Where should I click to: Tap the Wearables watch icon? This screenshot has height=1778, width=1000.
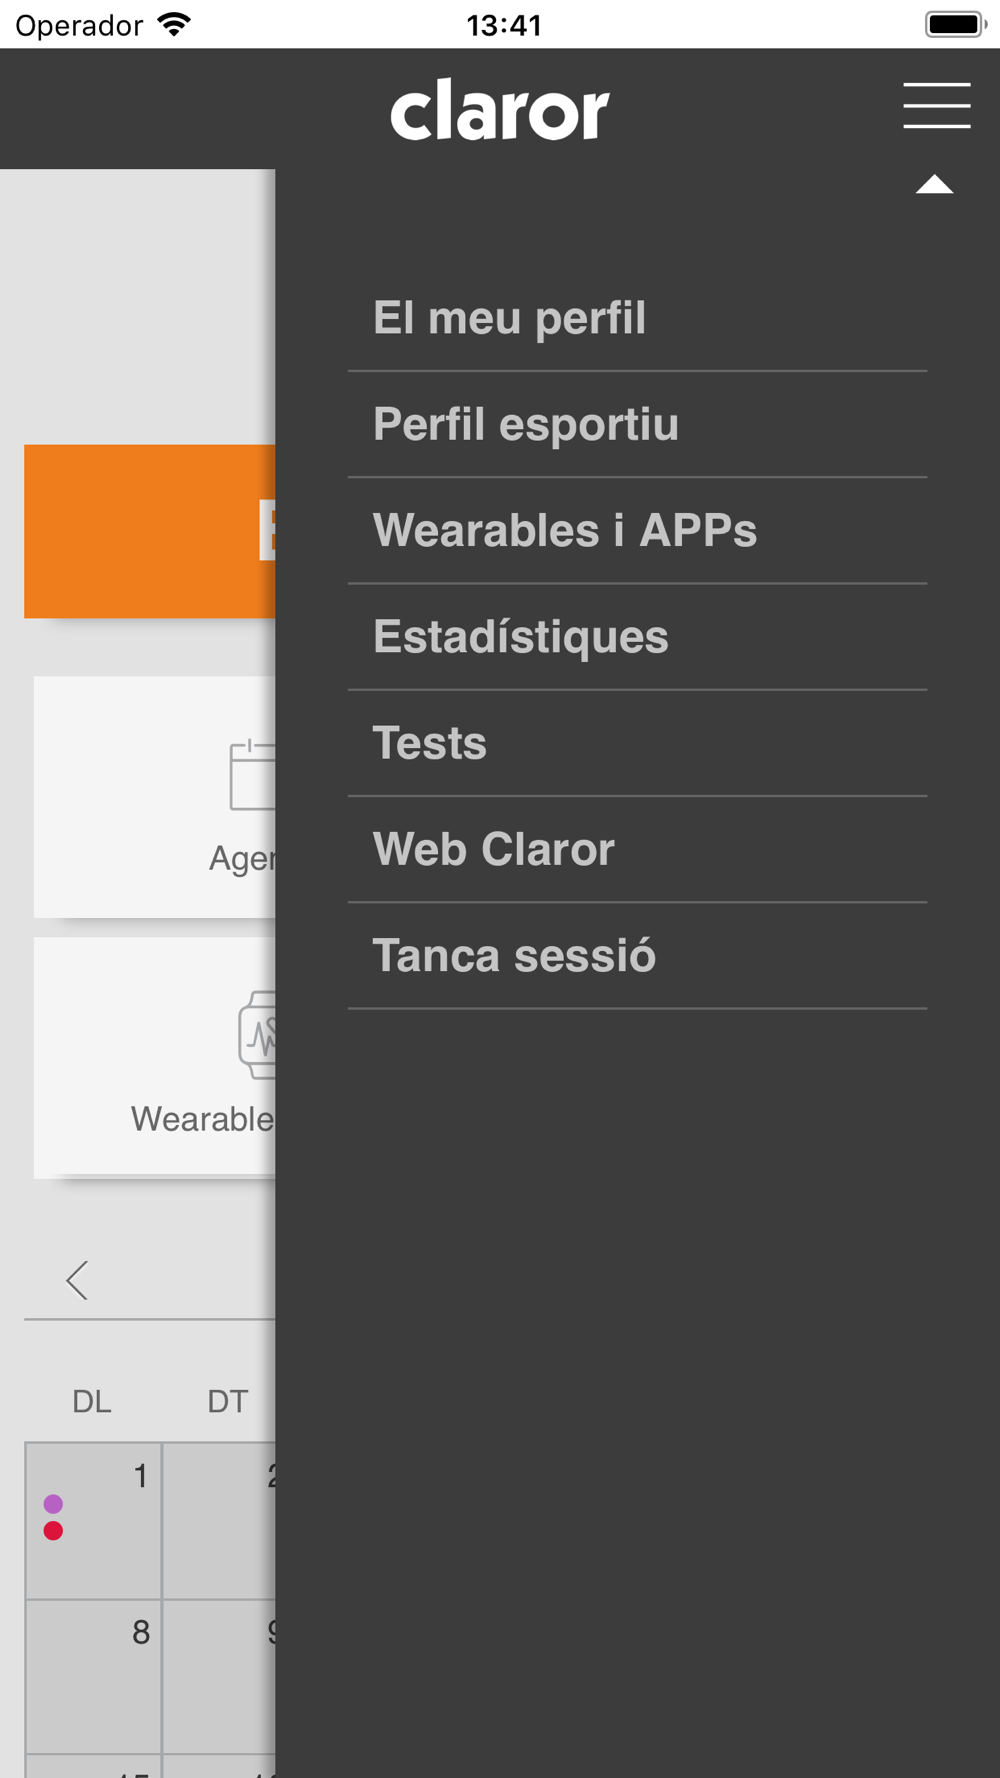[x=258, y=1035]
